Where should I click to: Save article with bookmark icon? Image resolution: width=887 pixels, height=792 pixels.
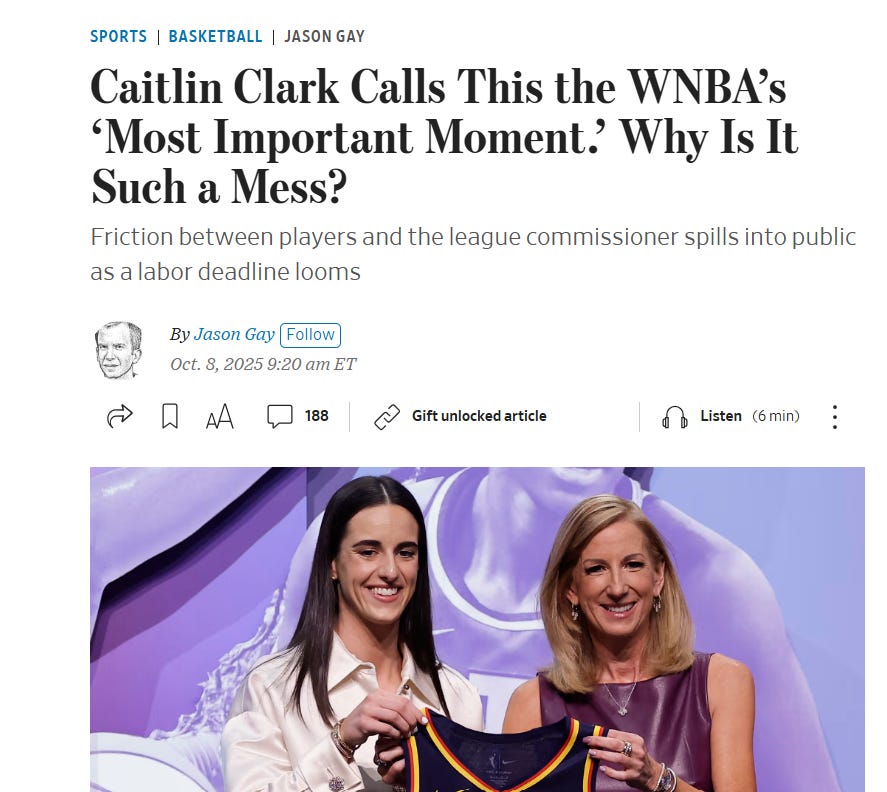point(170,416)
